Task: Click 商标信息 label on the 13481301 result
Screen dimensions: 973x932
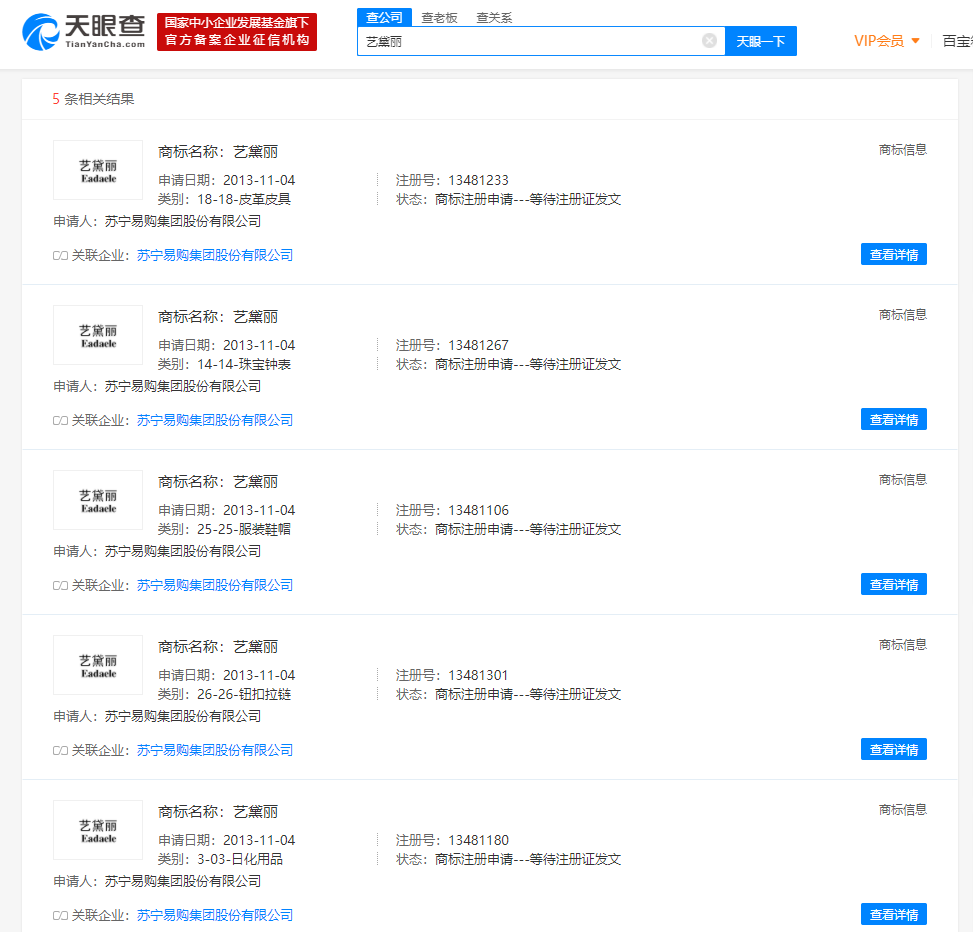Action: click(902, 645)
